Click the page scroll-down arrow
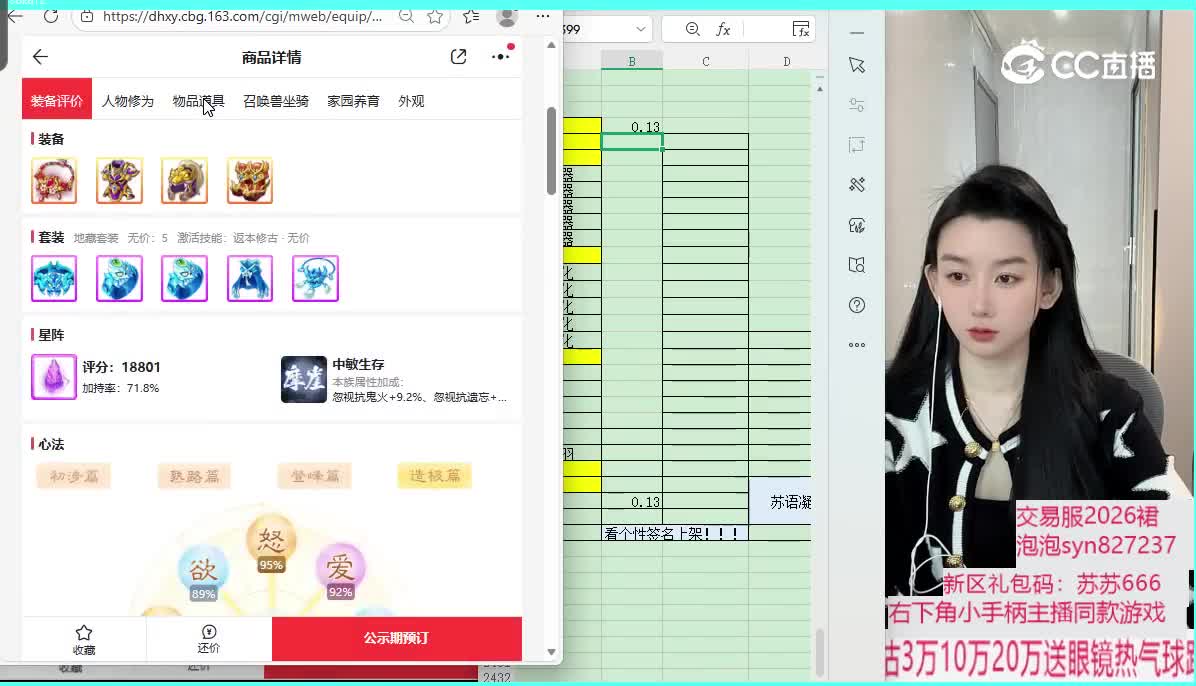1196x686 pixels. point(551,652)
